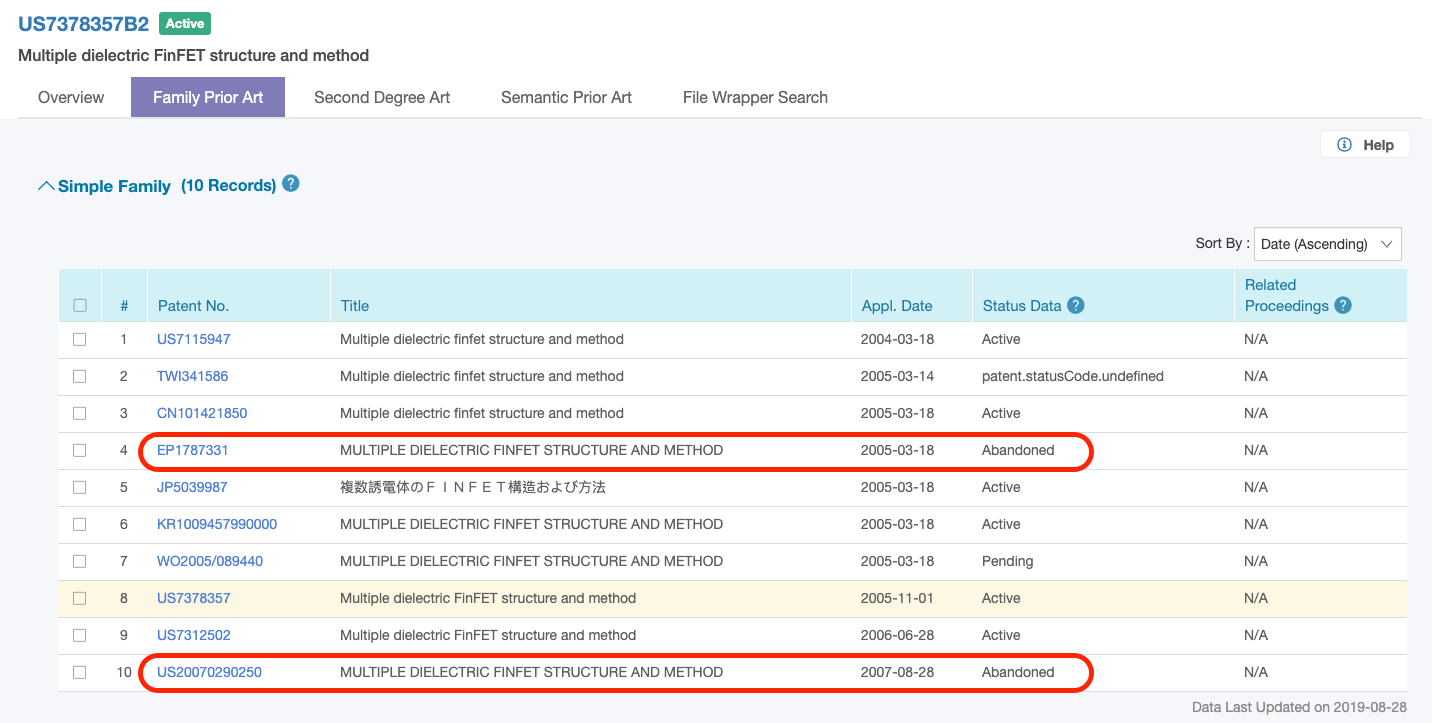Switch to the Overview tab
The width and height of the screenshot is (1432, 723).
71,97
